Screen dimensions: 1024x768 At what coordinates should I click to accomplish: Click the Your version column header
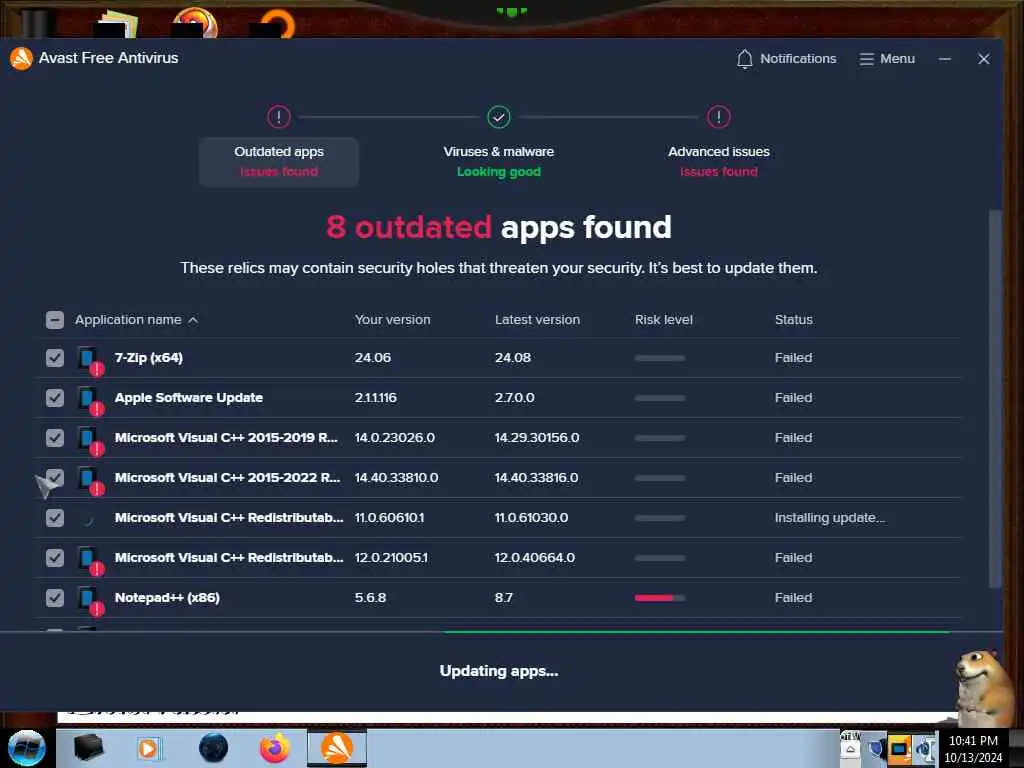392,319
